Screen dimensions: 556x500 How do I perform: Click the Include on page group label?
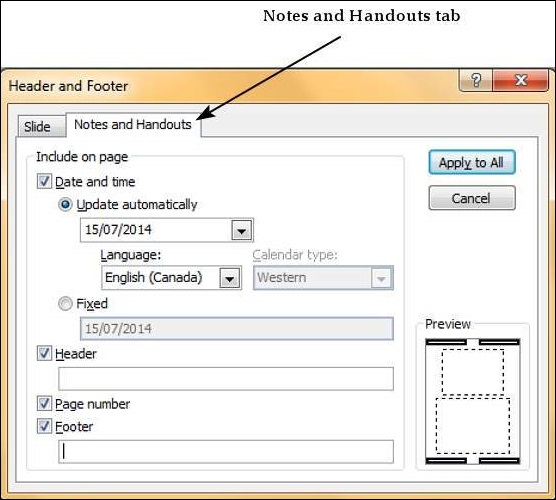[x=82, y=157]
